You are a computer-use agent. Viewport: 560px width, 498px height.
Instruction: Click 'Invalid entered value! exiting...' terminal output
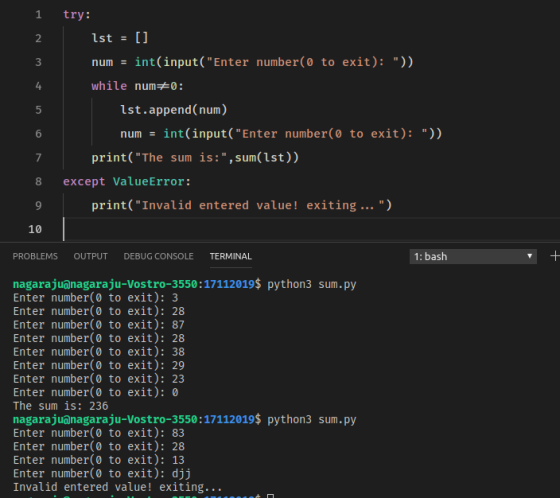(118, 487)
